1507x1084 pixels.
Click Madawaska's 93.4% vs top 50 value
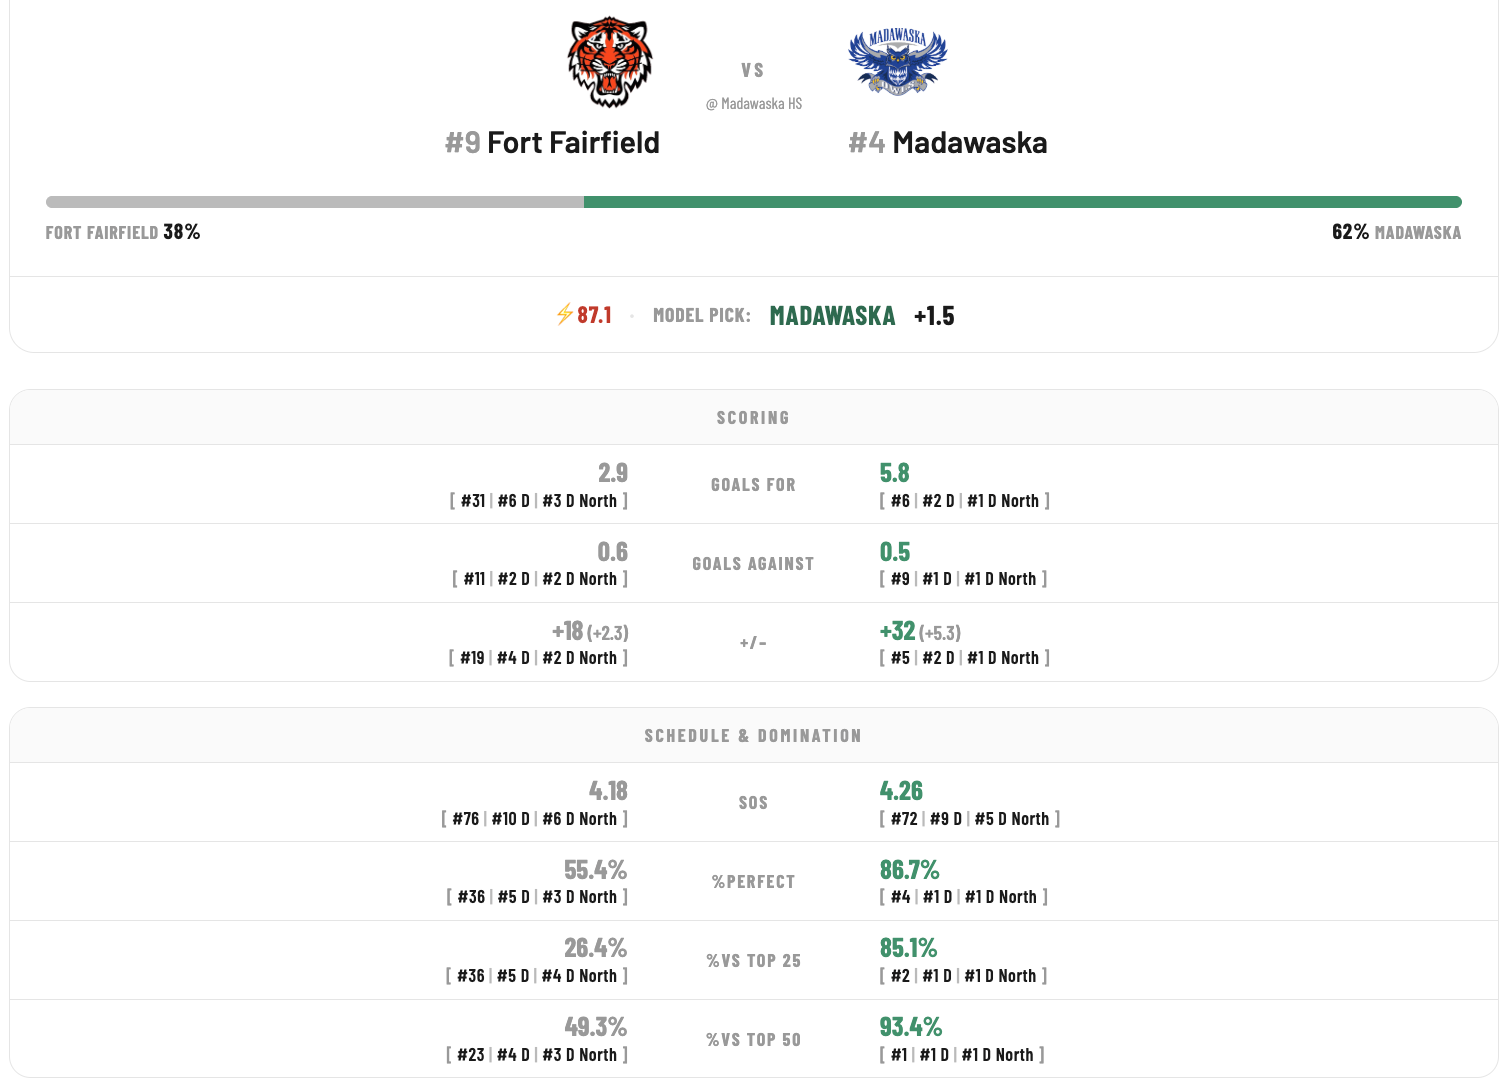click(x=911, y=1027)
